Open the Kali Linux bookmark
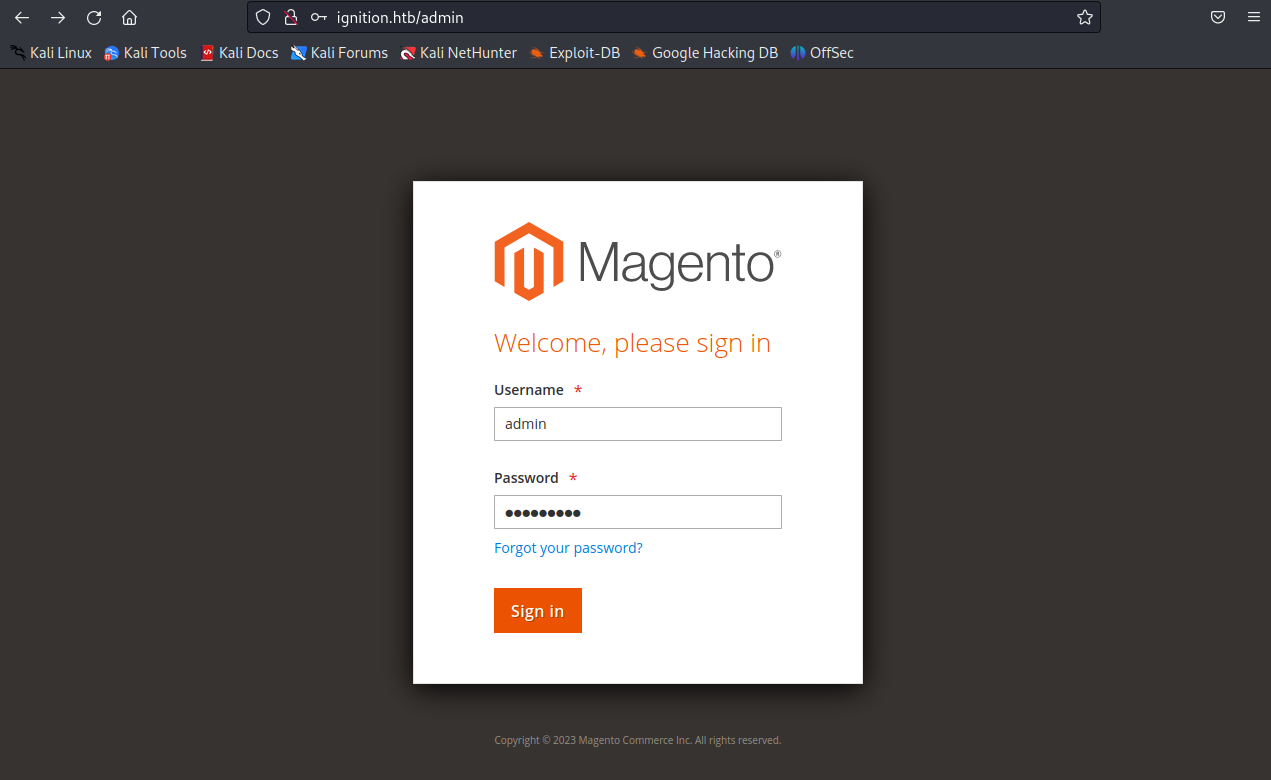Image resolution: width=1271 pixels, height=780 pixels. (51, 53)
